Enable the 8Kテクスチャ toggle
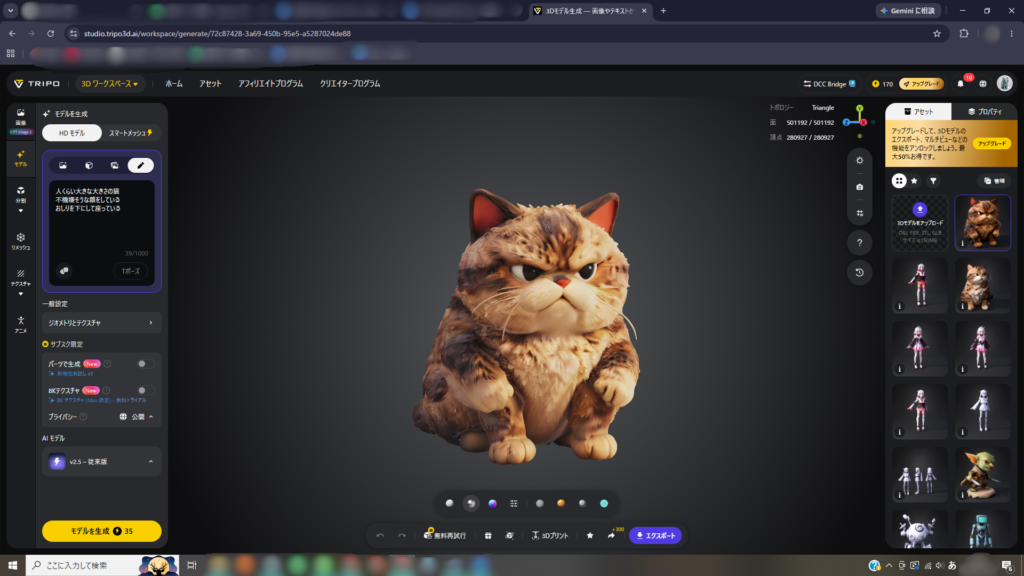The width and height of the screenshot is (1024, 576). pos(146,391)
